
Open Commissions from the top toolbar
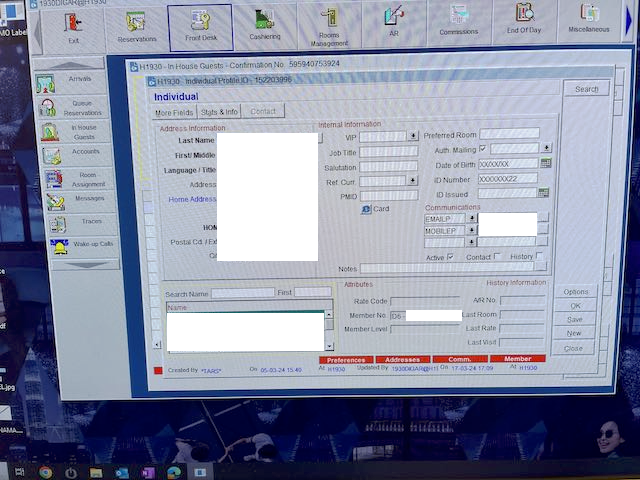pos(458,22)
